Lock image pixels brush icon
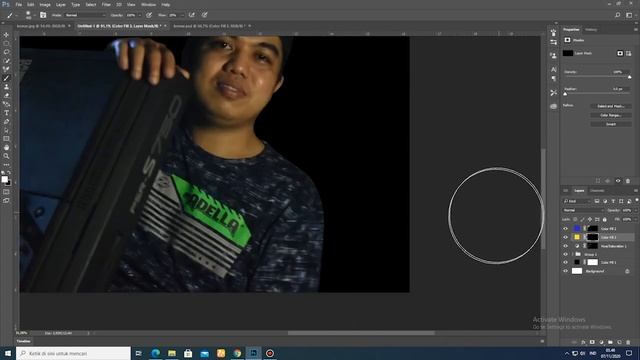The width and height of the screenshot is (640, 360). (x=582, y=220)
